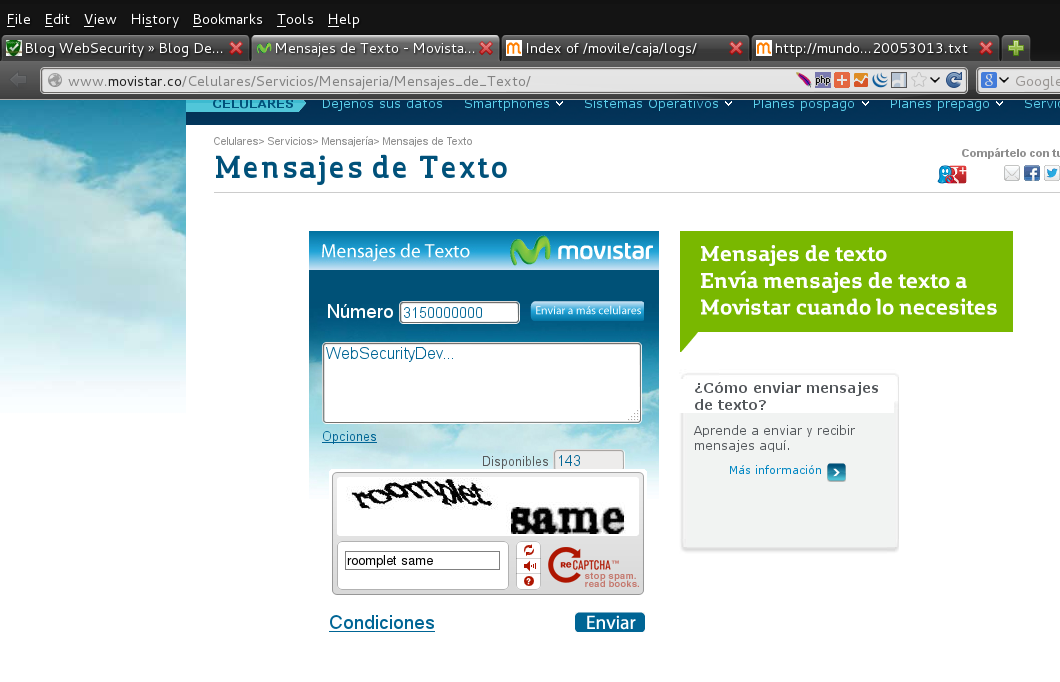1060x682 pixels.
Task: Expand the Planes prepago nav dropdown
Action: tap(946, 104)
